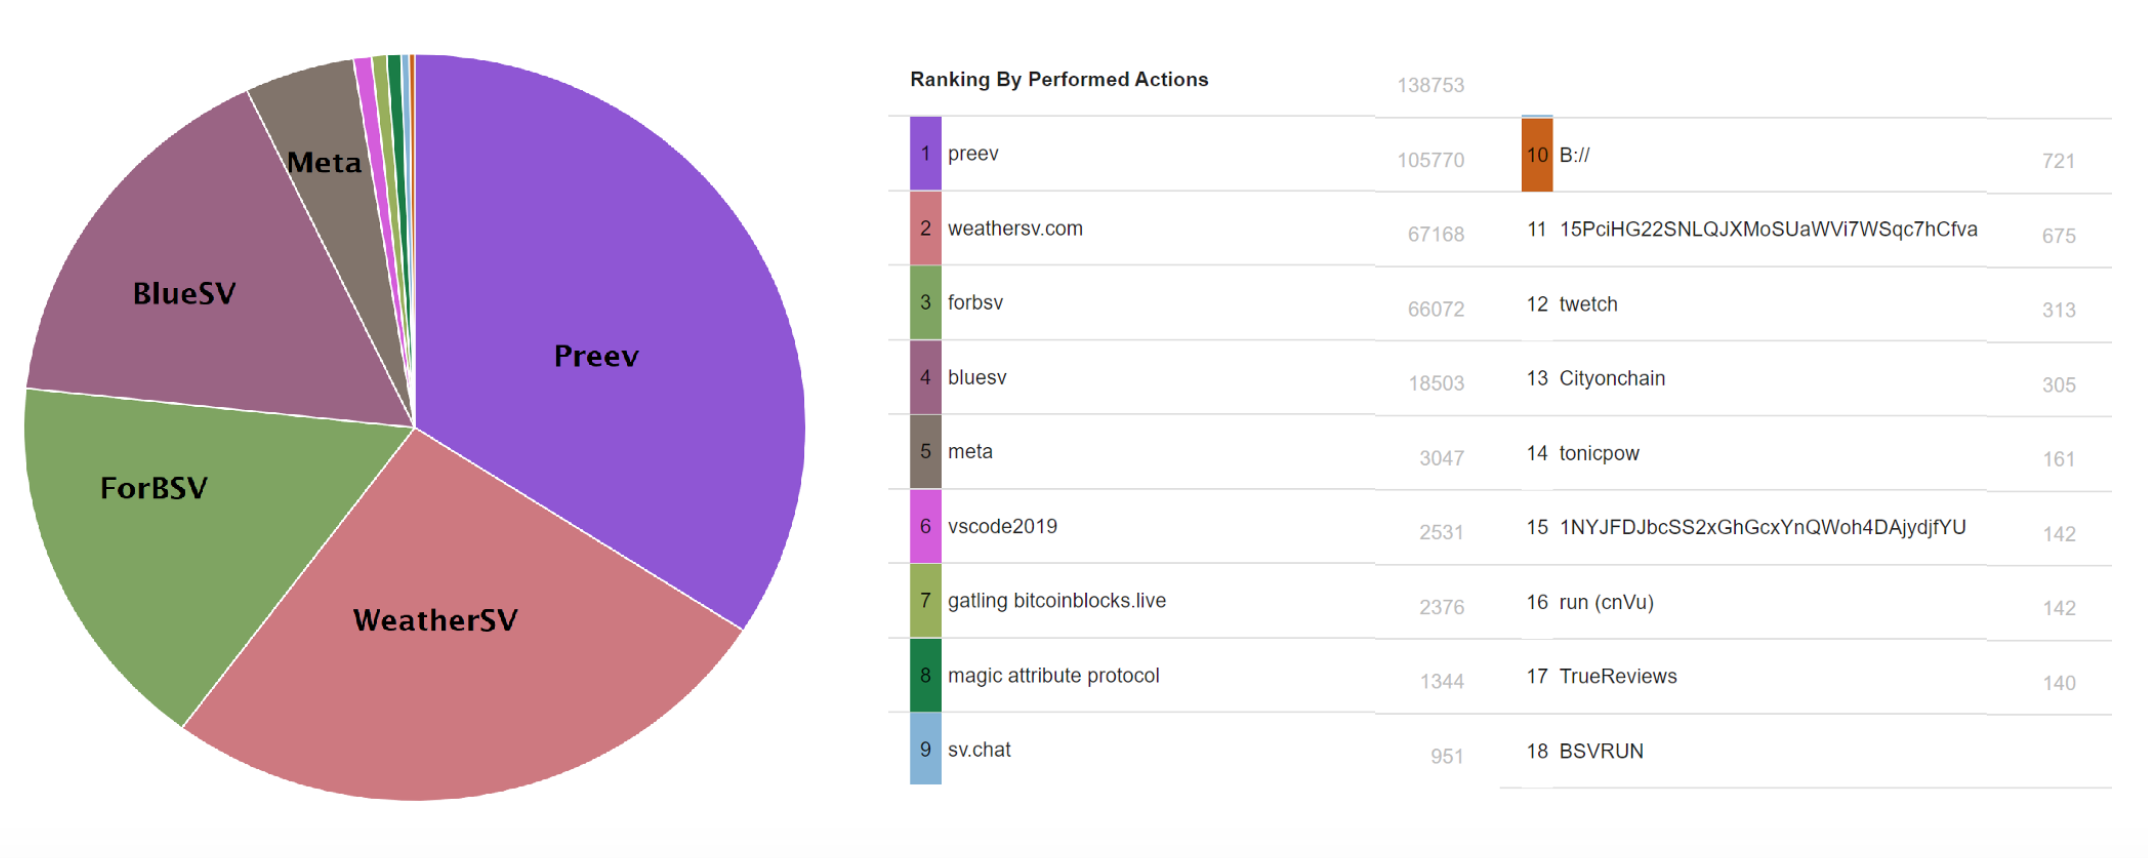This screenshot has height=858, width=2148.
Task: Click the twetch ranking row
Action: pos(1806,305)
